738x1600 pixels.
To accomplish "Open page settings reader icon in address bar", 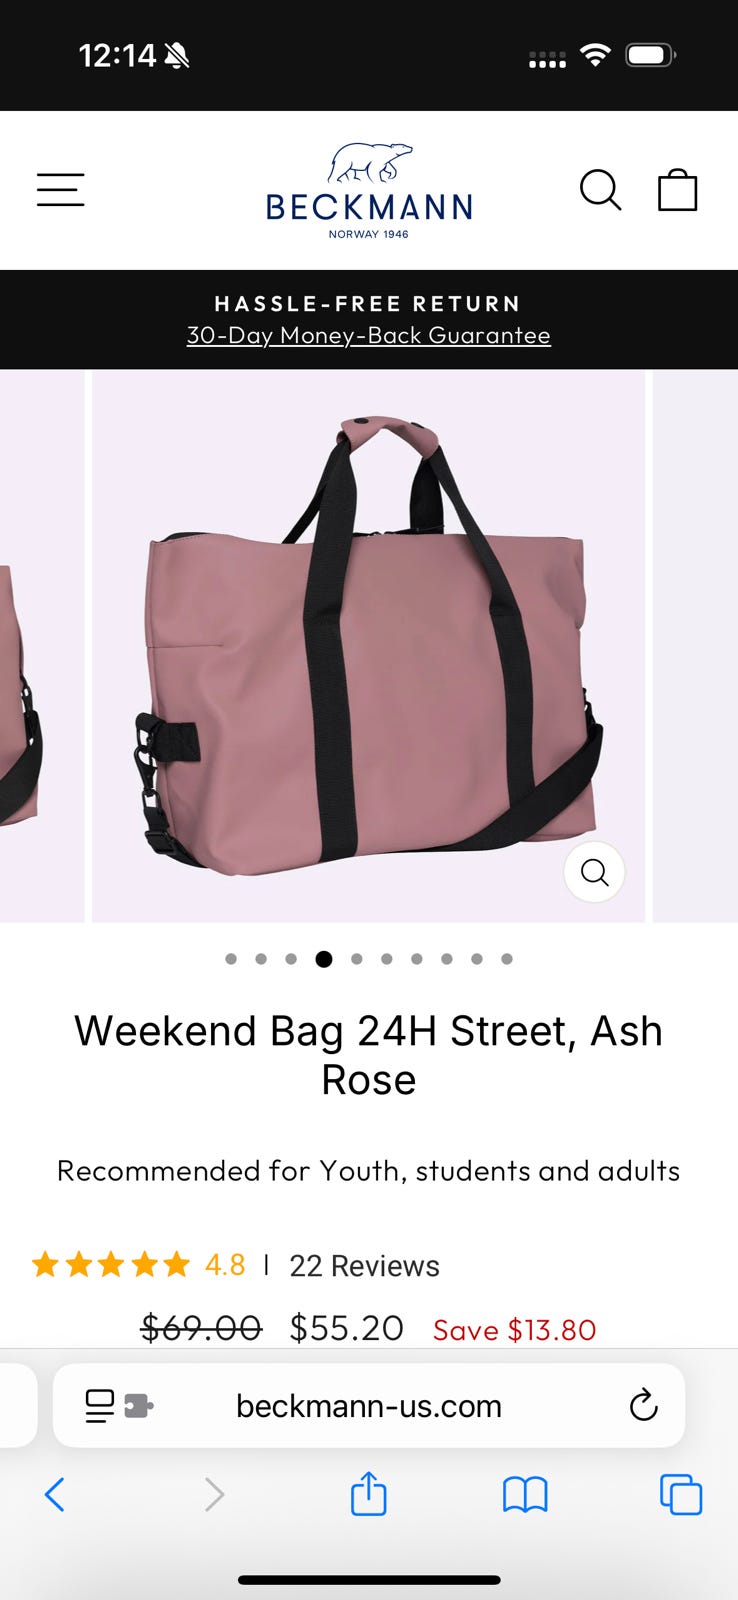I will (x=99, y=1405).
